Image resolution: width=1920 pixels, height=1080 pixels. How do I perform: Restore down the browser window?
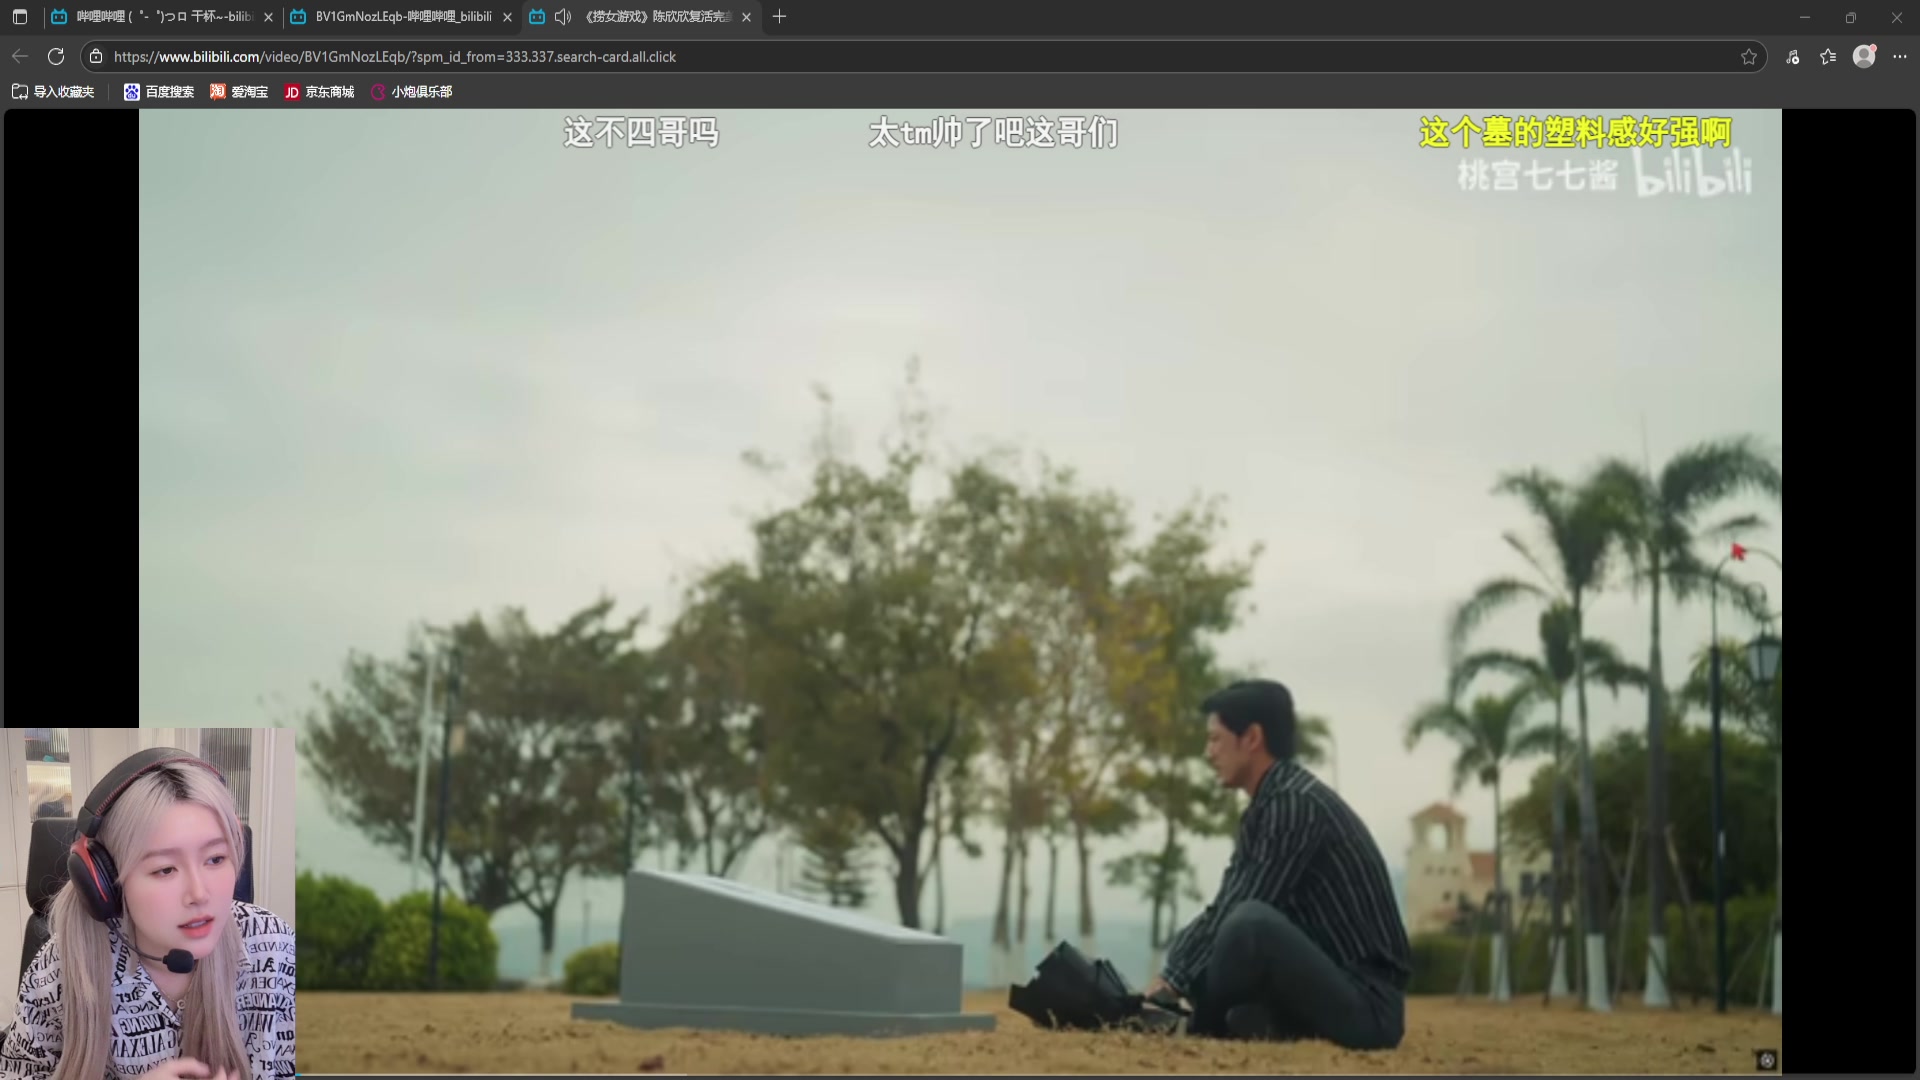1851,17
